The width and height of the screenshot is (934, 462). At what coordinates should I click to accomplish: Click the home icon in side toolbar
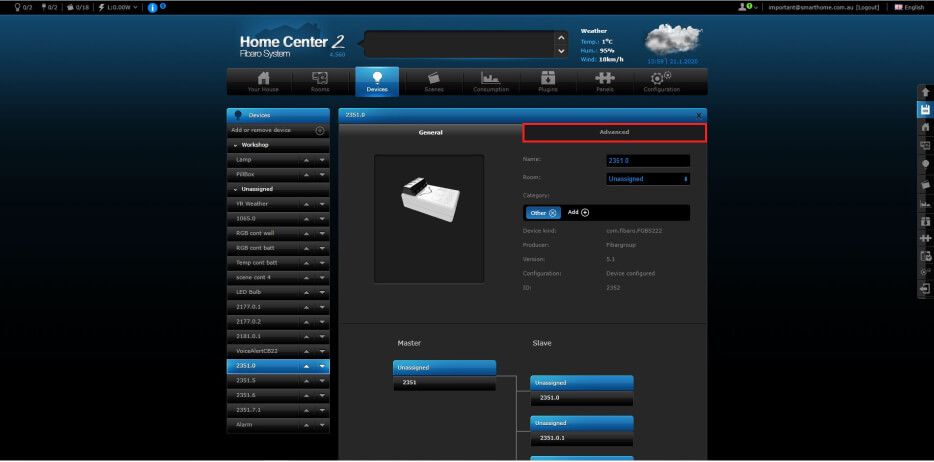(925, 127)
